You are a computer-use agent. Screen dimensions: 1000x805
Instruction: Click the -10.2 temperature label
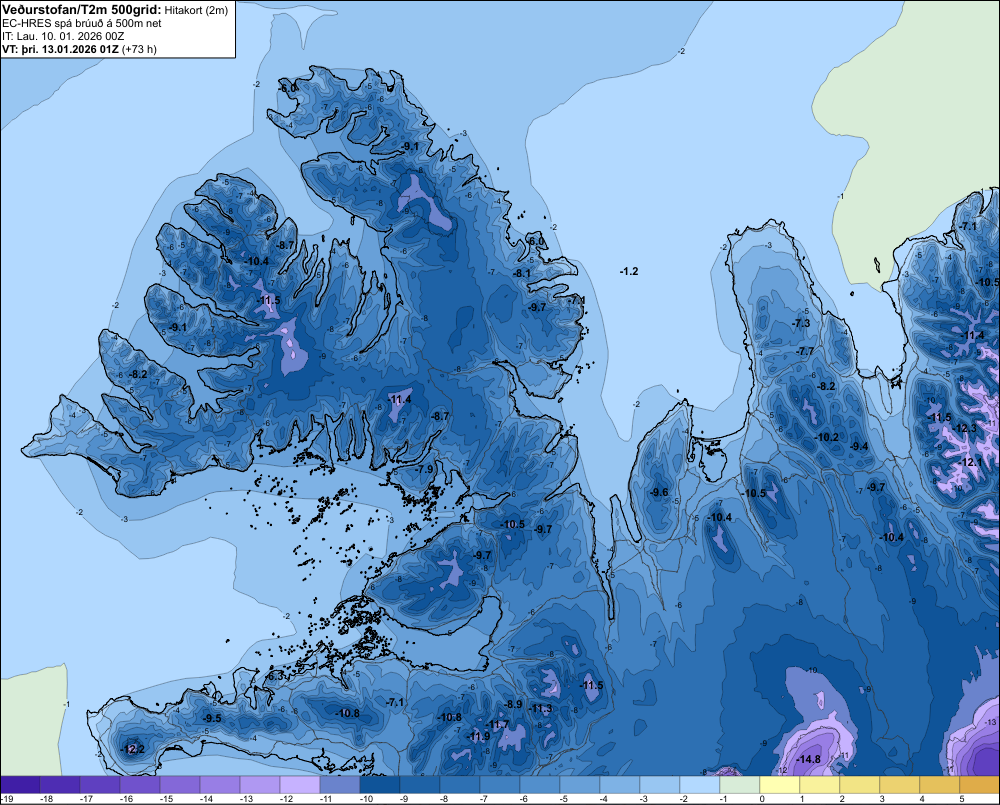point(827,437)
